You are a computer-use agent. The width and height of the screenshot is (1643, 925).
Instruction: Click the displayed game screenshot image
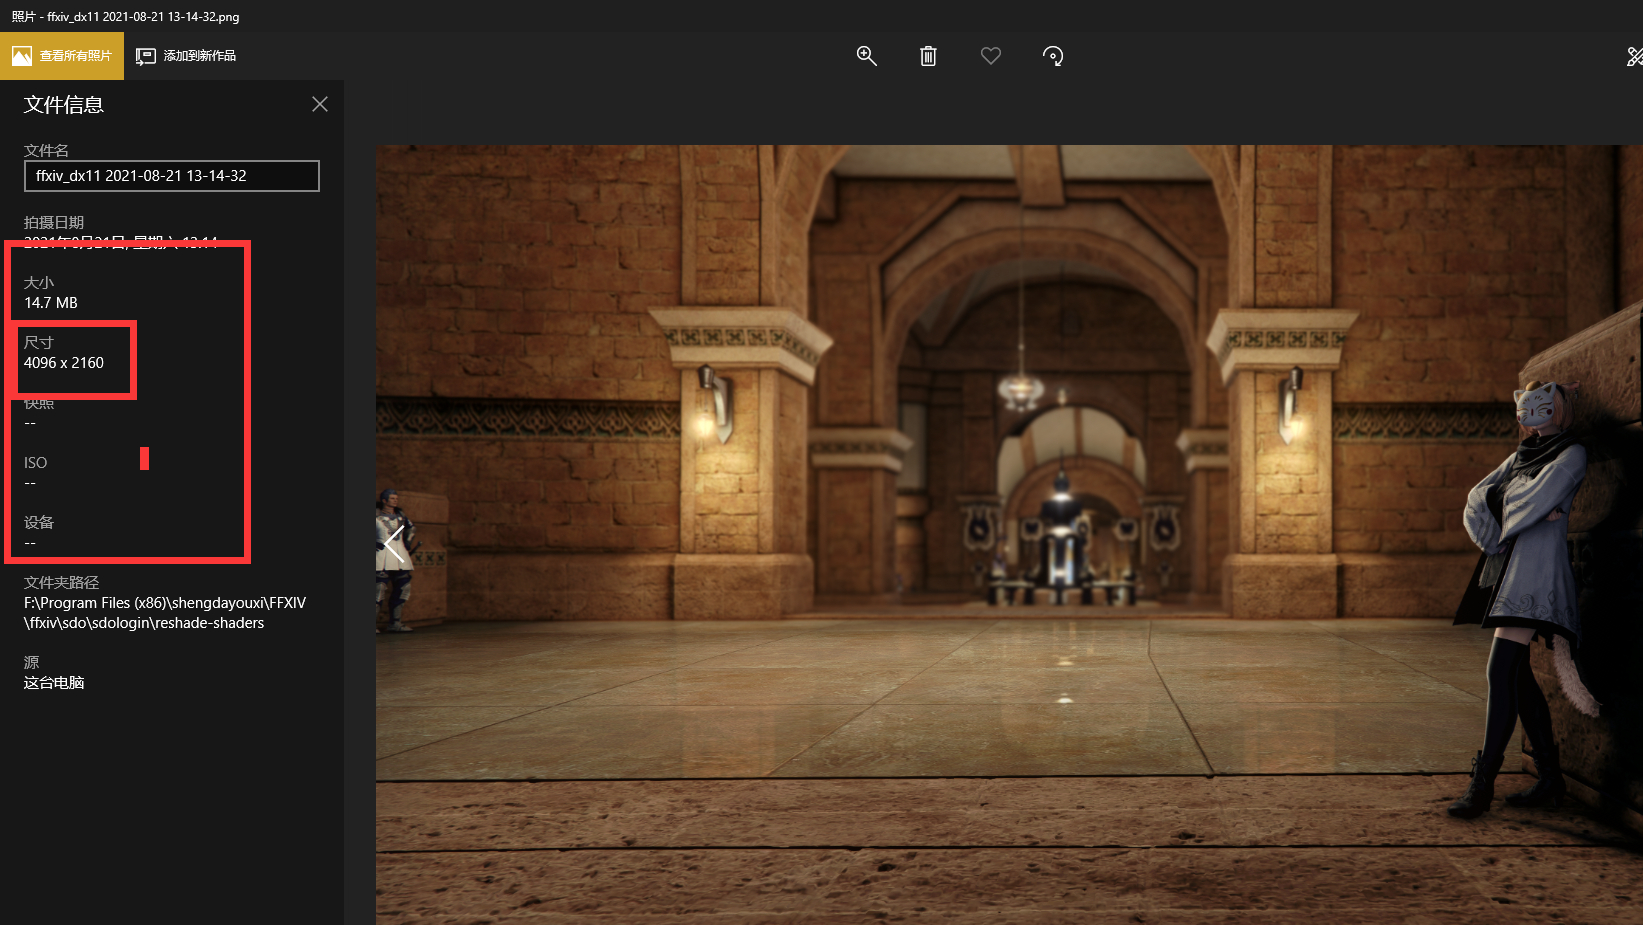coord(1009,535)
